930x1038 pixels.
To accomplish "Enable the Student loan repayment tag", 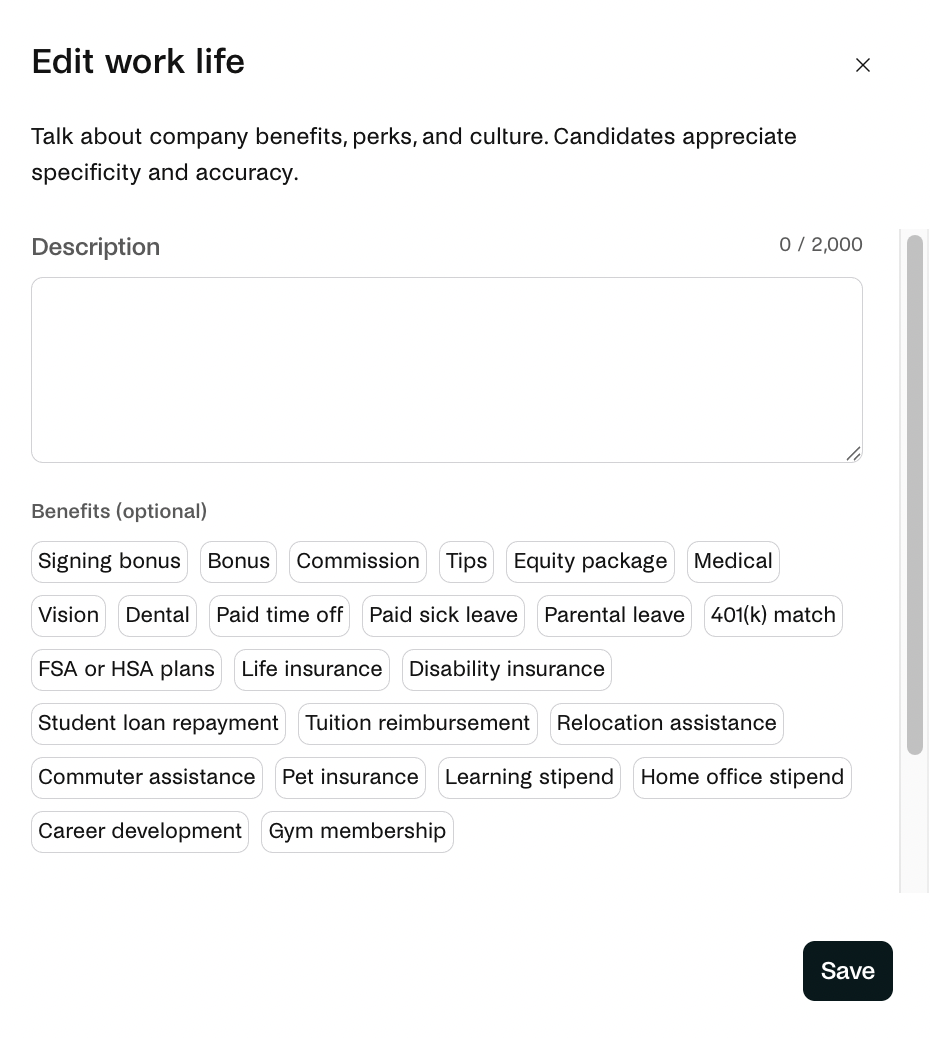I will point(158,724).
